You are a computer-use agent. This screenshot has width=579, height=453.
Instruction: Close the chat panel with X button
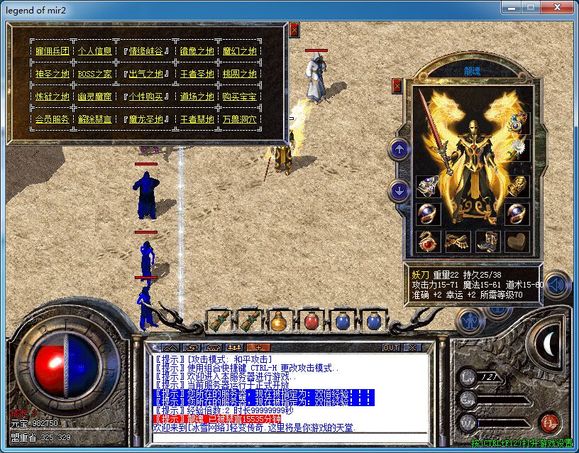click(412, 347)
